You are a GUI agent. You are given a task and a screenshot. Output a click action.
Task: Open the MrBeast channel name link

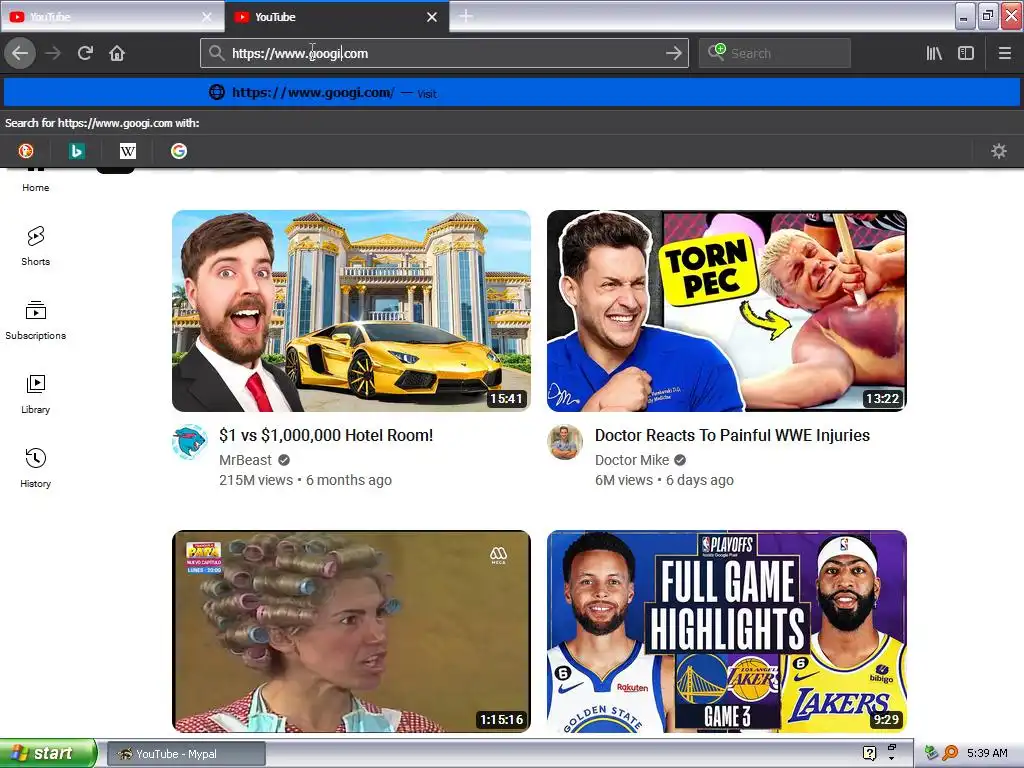[x=246, y=460]
